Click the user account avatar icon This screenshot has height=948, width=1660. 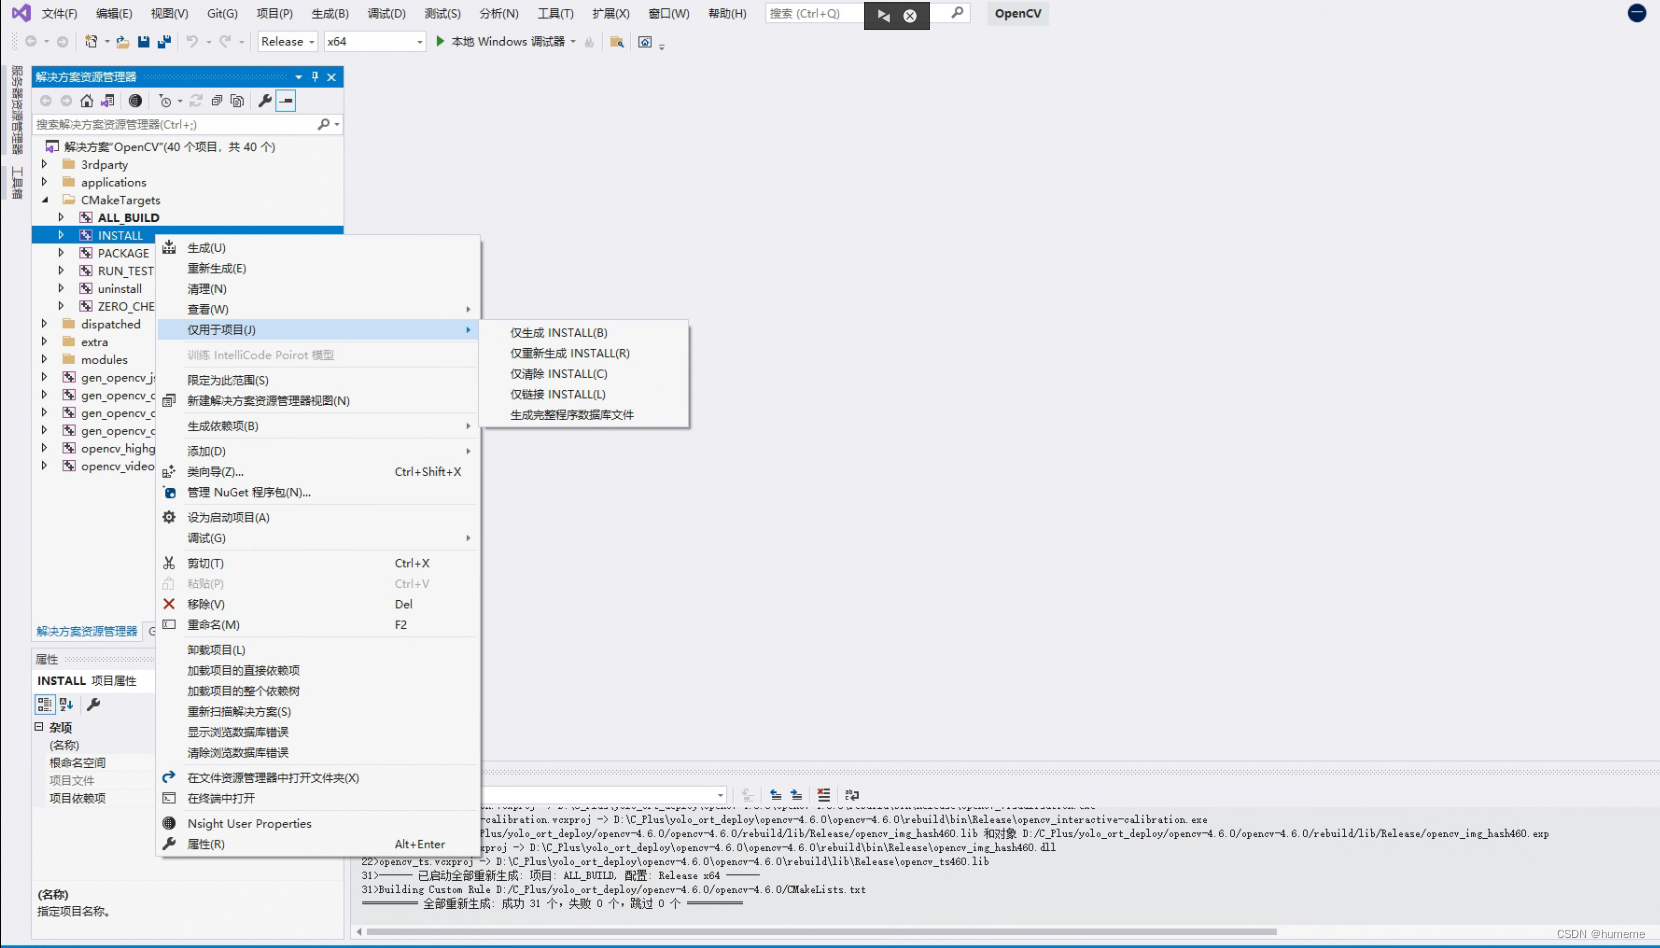pyautogui.click(x=1637, y=13)
